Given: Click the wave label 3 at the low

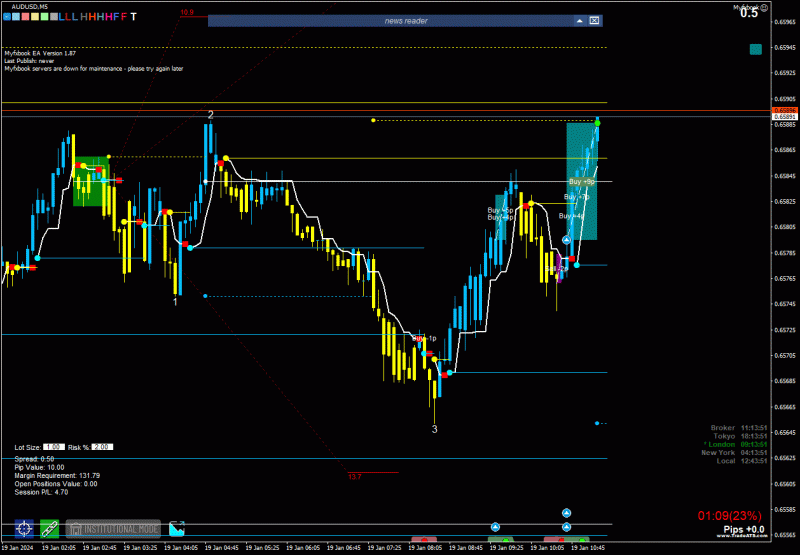Looking at the screenshot, I should 434,429.
